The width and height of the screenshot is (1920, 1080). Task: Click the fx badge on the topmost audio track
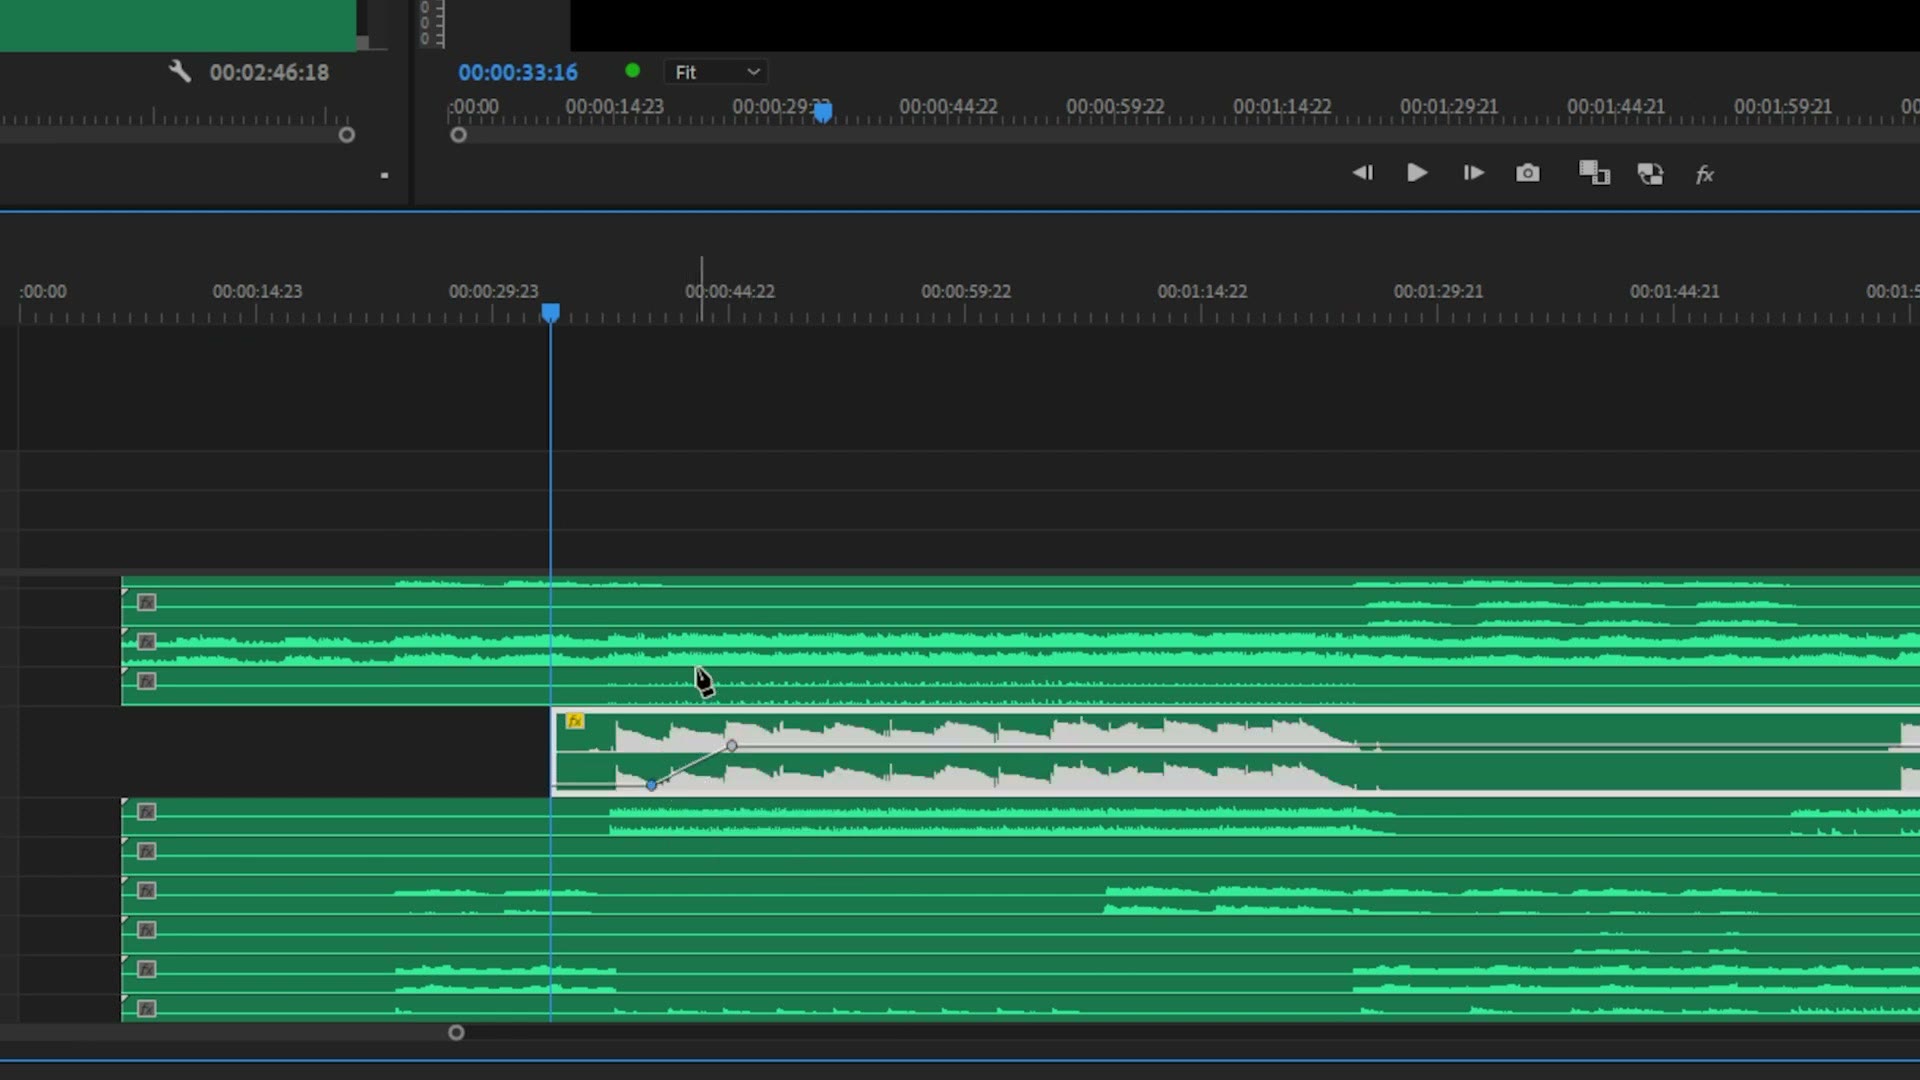click(x=147, y=602)
